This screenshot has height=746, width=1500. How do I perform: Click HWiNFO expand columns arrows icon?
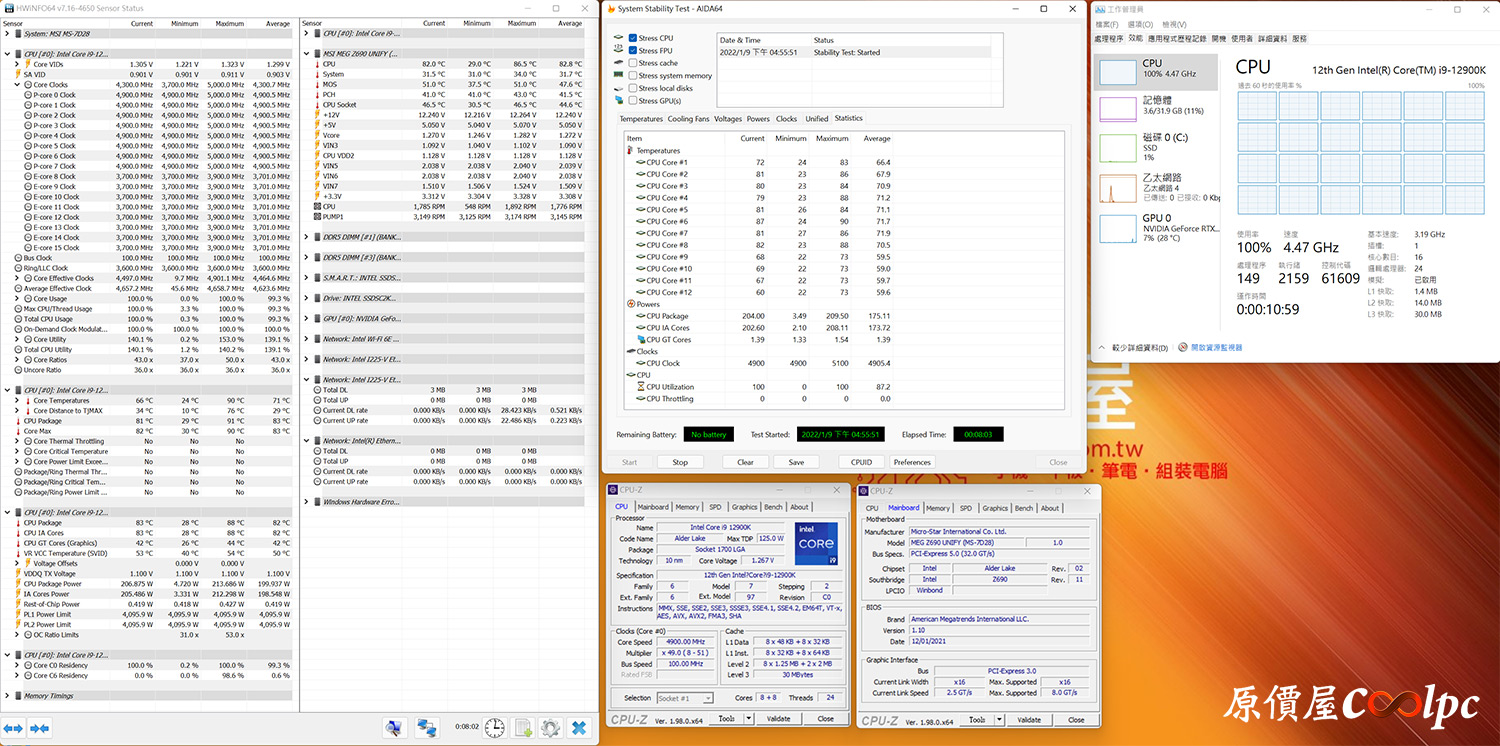13,728
